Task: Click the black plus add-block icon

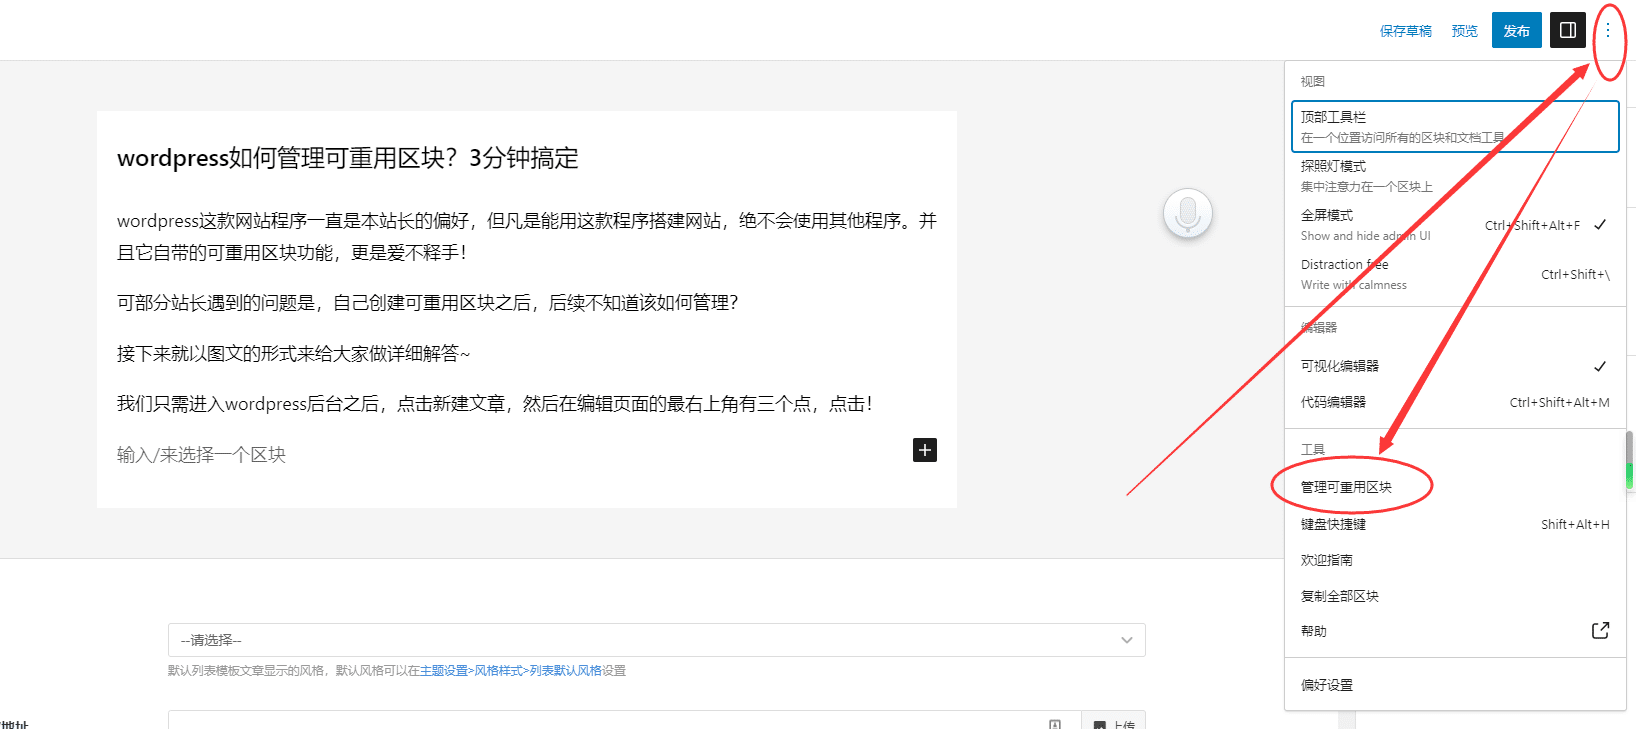Action: click(925, 450)
